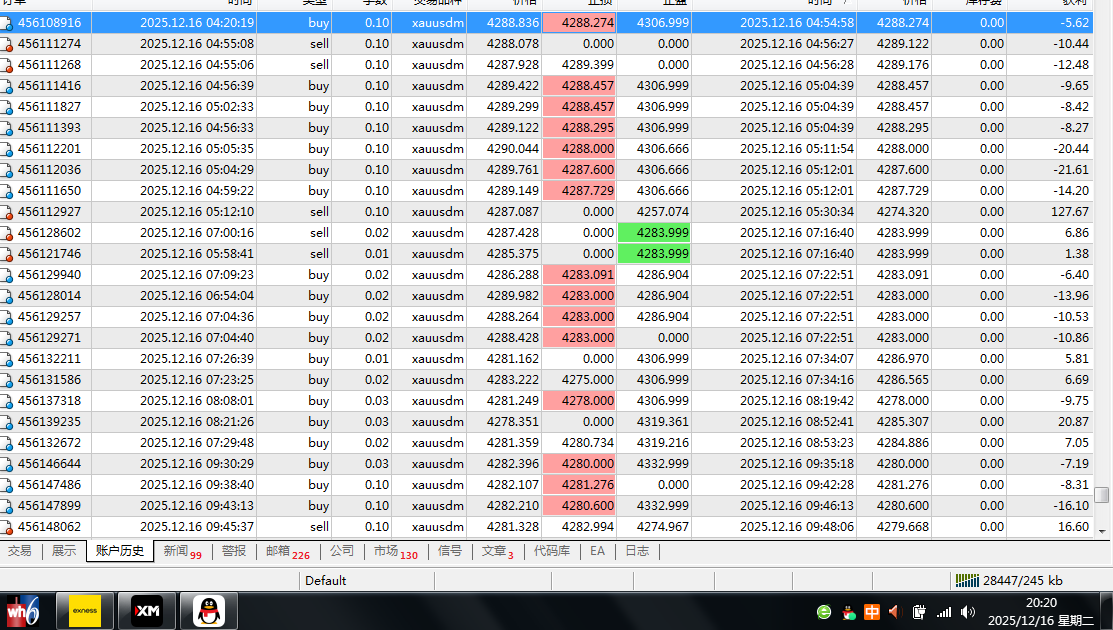Viewport: 1113px width, 630px height.
Task: Open the QQ penguin taskbar icon
Action: click(209, 610)
